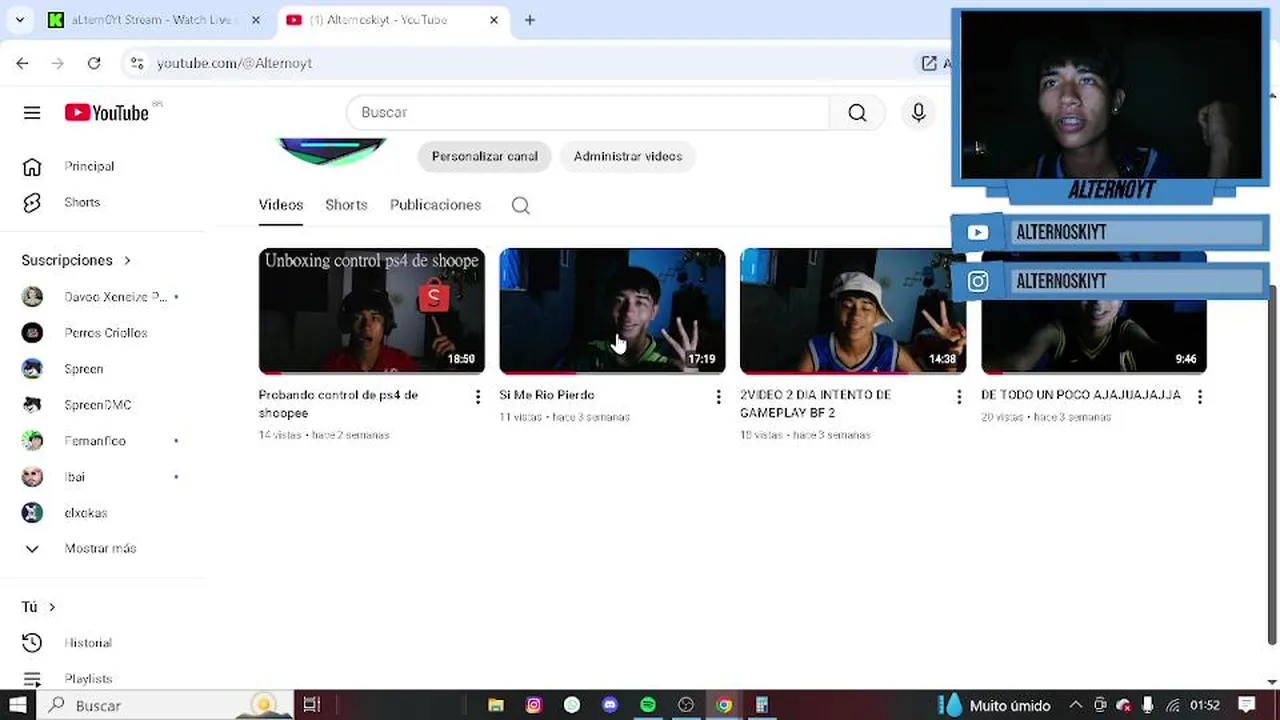The height and width of the screenshot is (720, 1280).
Task: Open Chrome tab search dropdown
Action: pos(19,20)
